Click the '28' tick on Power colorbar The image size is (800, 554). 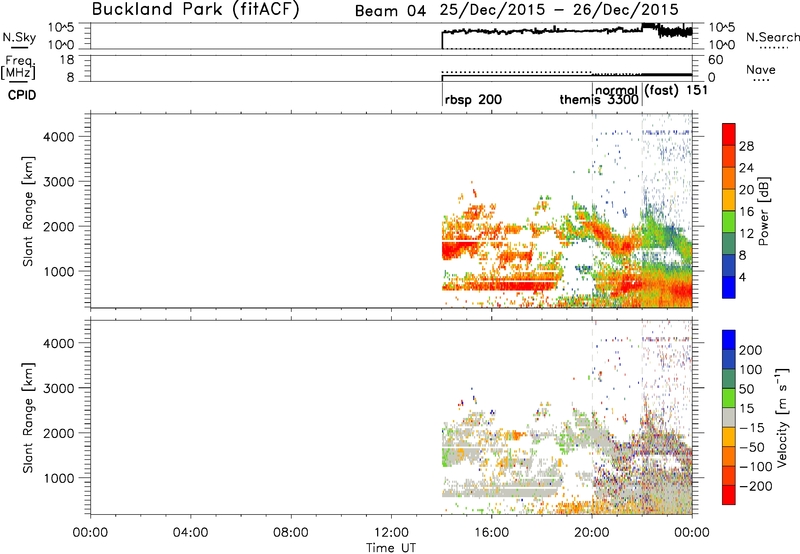tap(746, 146)
